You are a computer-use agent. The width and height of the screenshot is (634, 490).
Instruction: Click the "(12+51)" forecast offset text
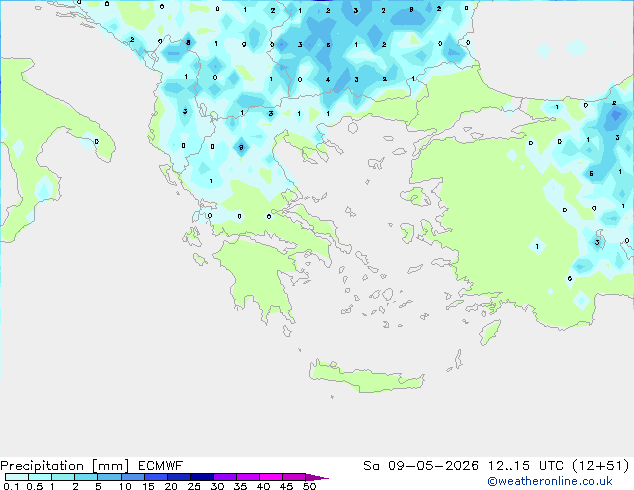[601, 466]
